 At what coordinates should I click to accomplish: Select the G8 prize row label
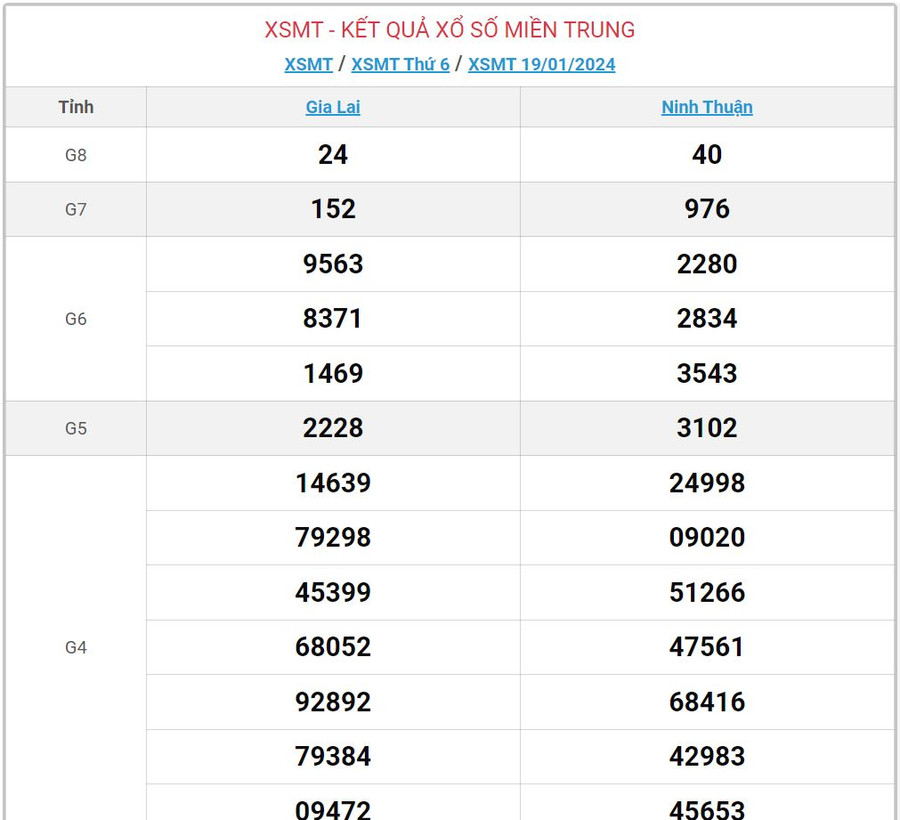(76, 155)
